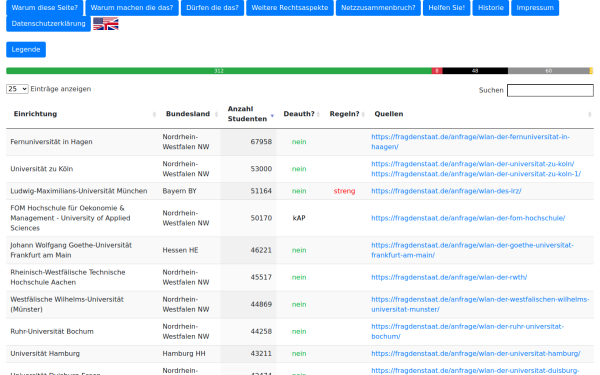This screenshot has width=600, height=375.
Task: Open the 'Dürfen die das?' page
Action: [x=212, y=8]
